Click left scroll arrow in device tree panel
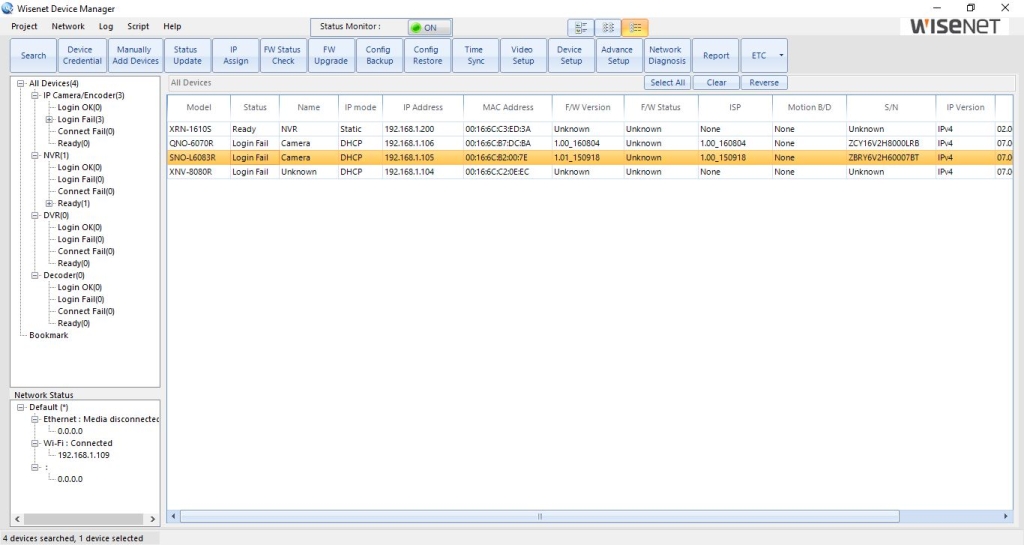The image size is (1024, 545). pos(17,519)
